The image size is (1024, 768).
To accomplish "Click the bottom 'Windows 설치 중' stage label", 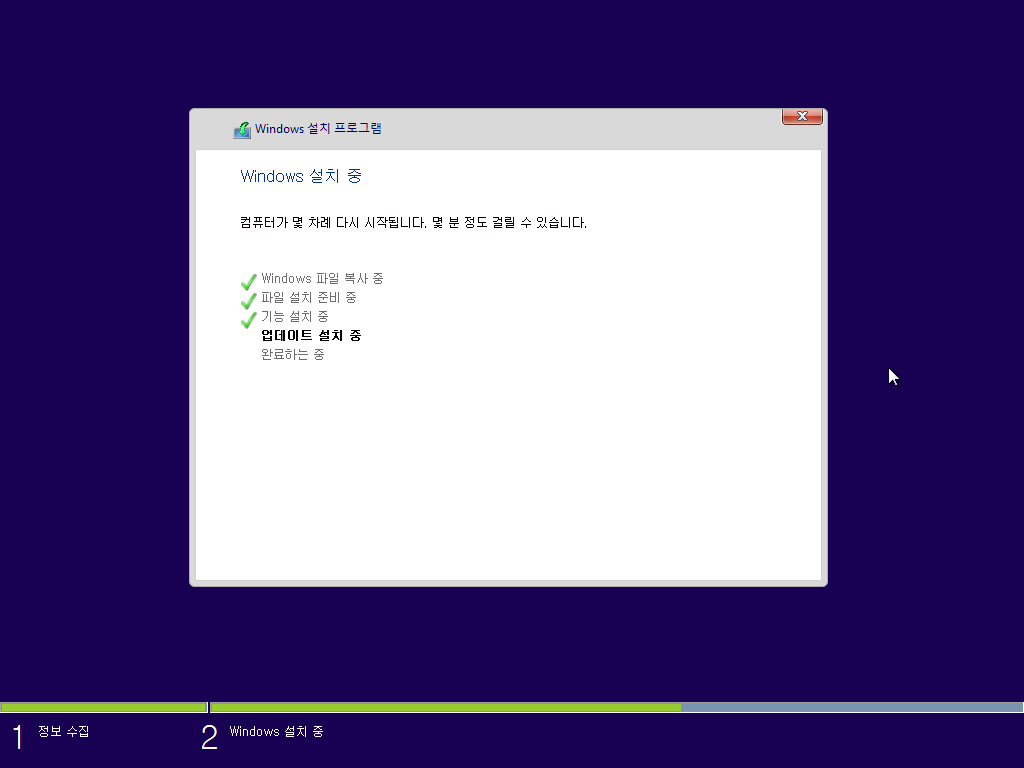I will [276, 731].
